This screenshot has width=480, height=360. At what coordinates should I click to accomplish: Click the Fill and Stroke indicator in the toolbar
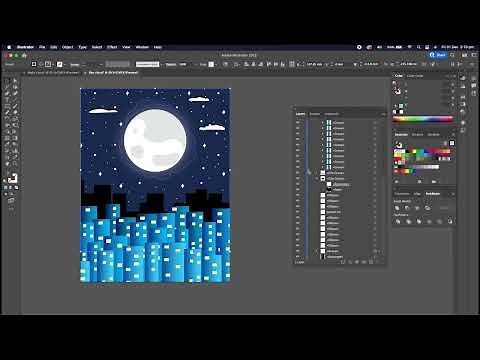pos(12,178)
